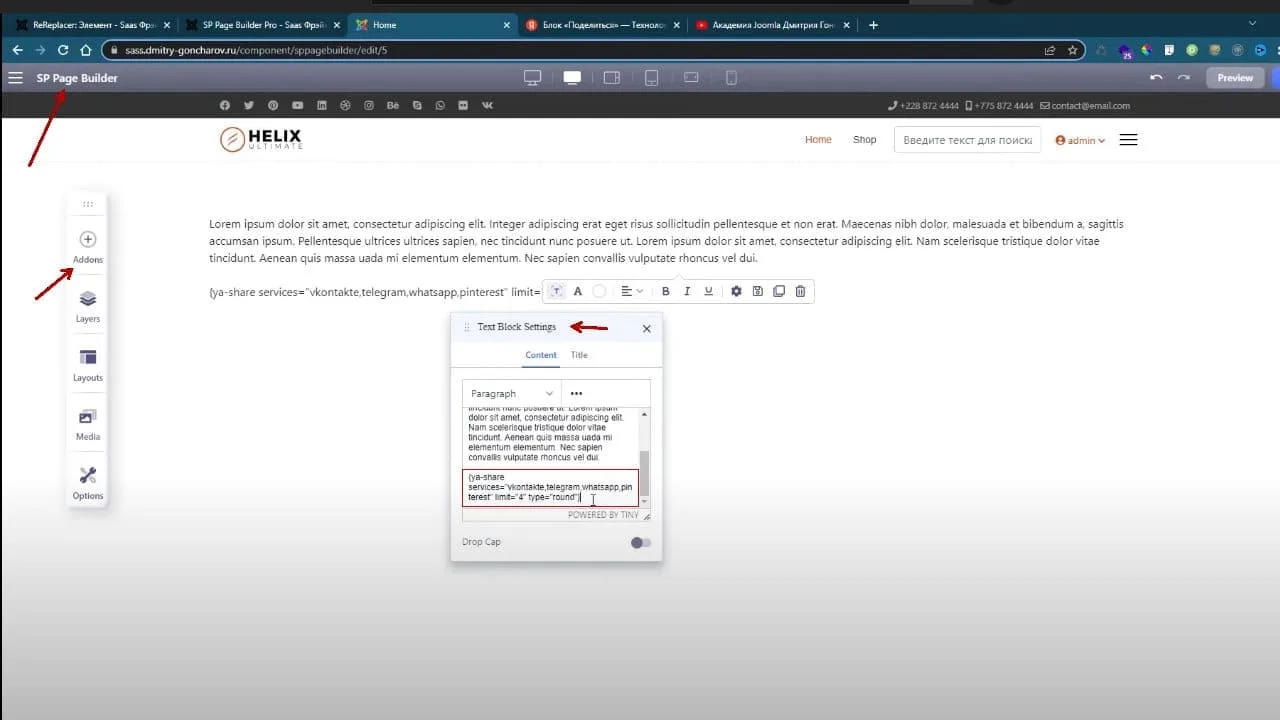Open the Layers panel
The width and height of the screenshot is (1280, 720).
tap(88, 306)
